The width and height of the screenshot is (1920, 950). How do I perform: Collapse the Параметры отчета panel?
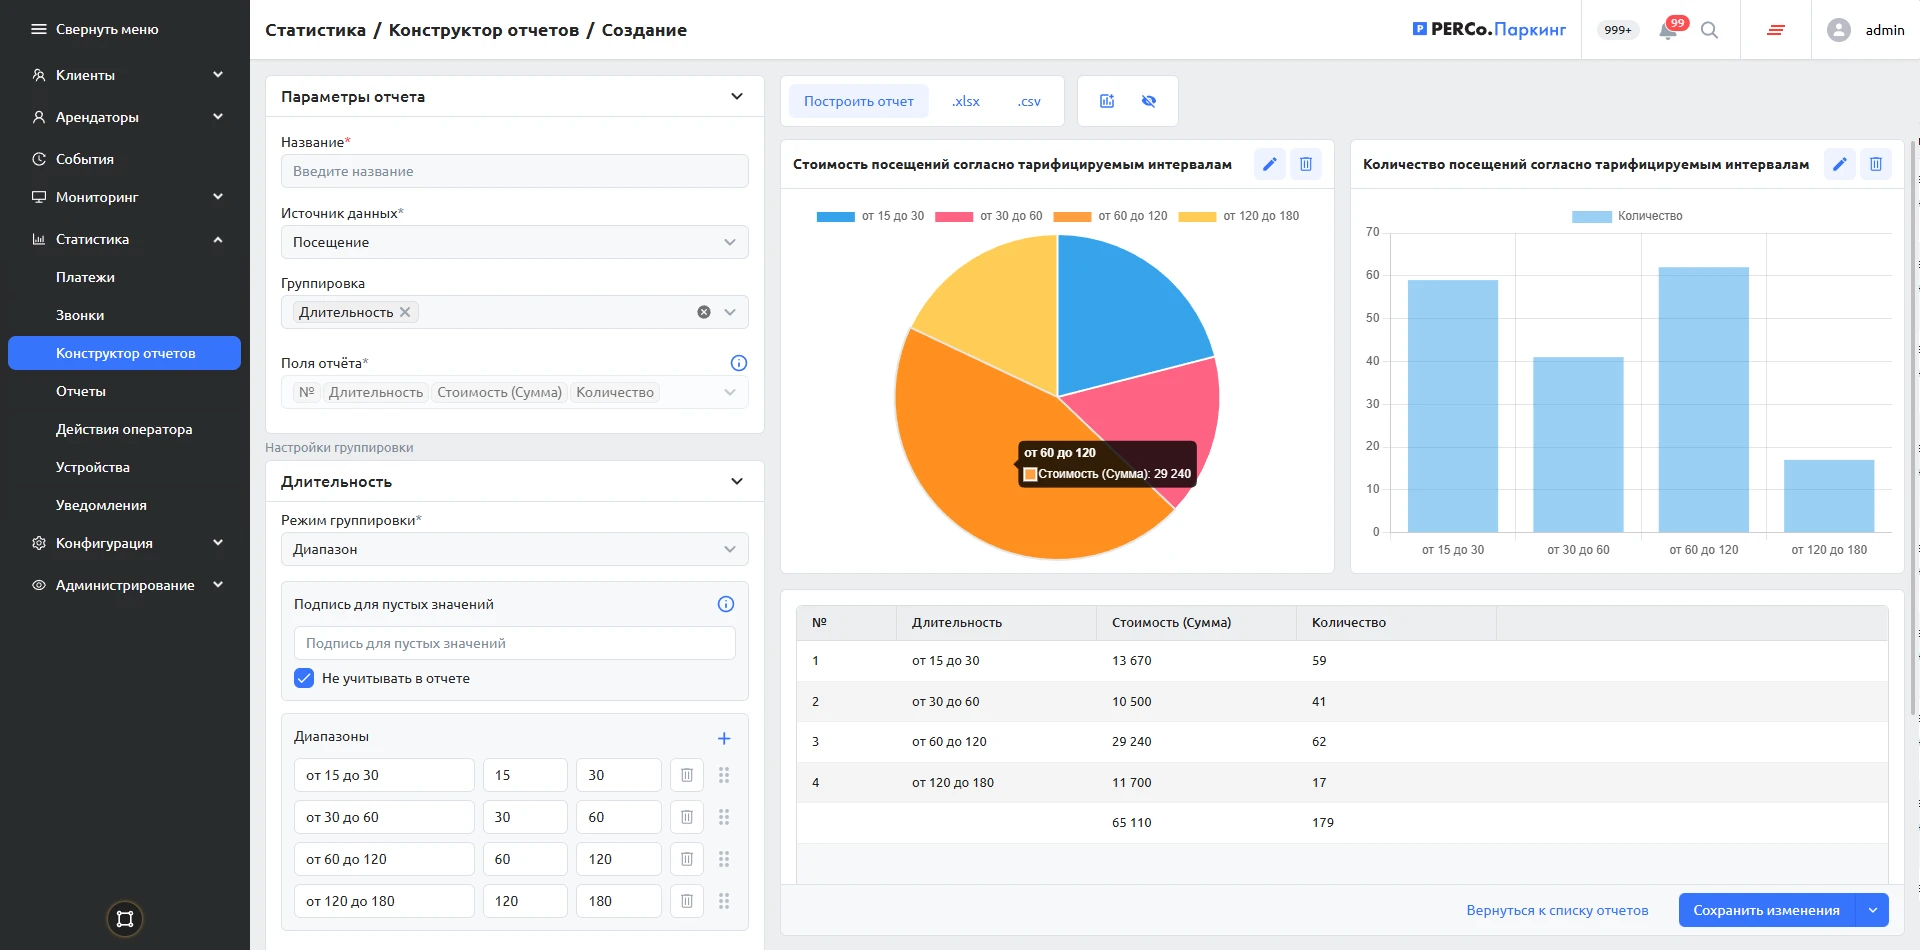click(x=737, y=97)
